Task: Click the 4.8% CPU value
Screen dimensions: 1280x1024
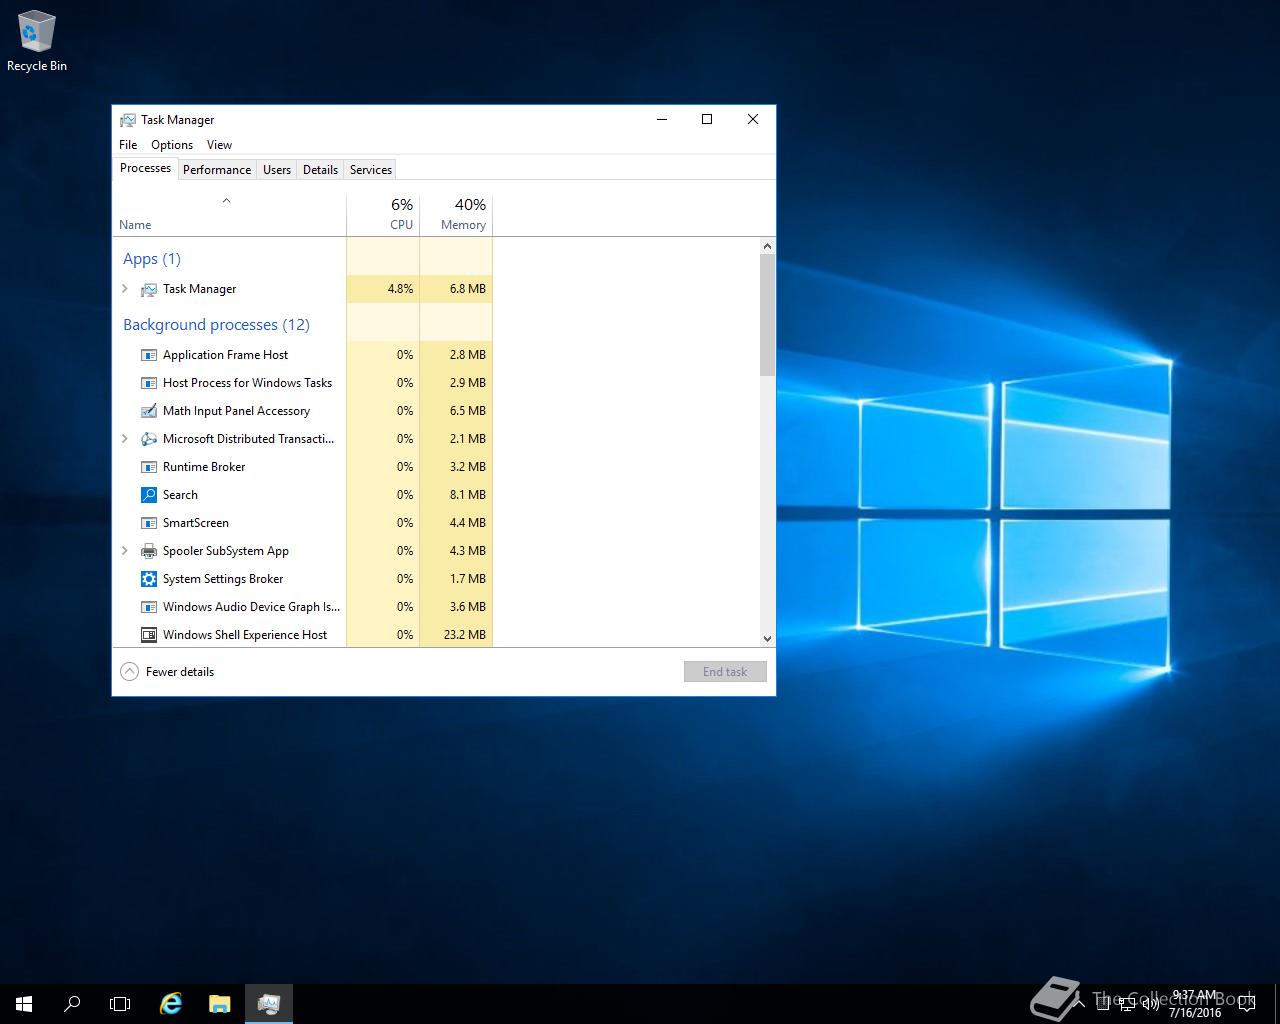Action: tap(400, 289)
